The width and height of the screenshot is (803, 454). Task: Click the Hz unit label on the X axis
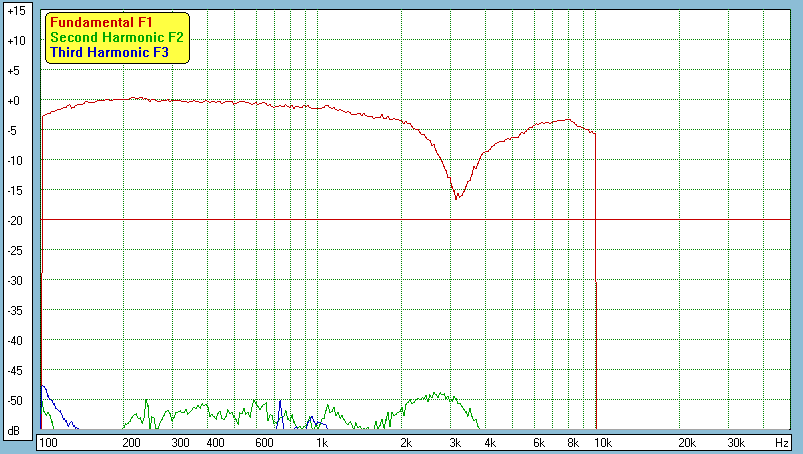(781, 442)
